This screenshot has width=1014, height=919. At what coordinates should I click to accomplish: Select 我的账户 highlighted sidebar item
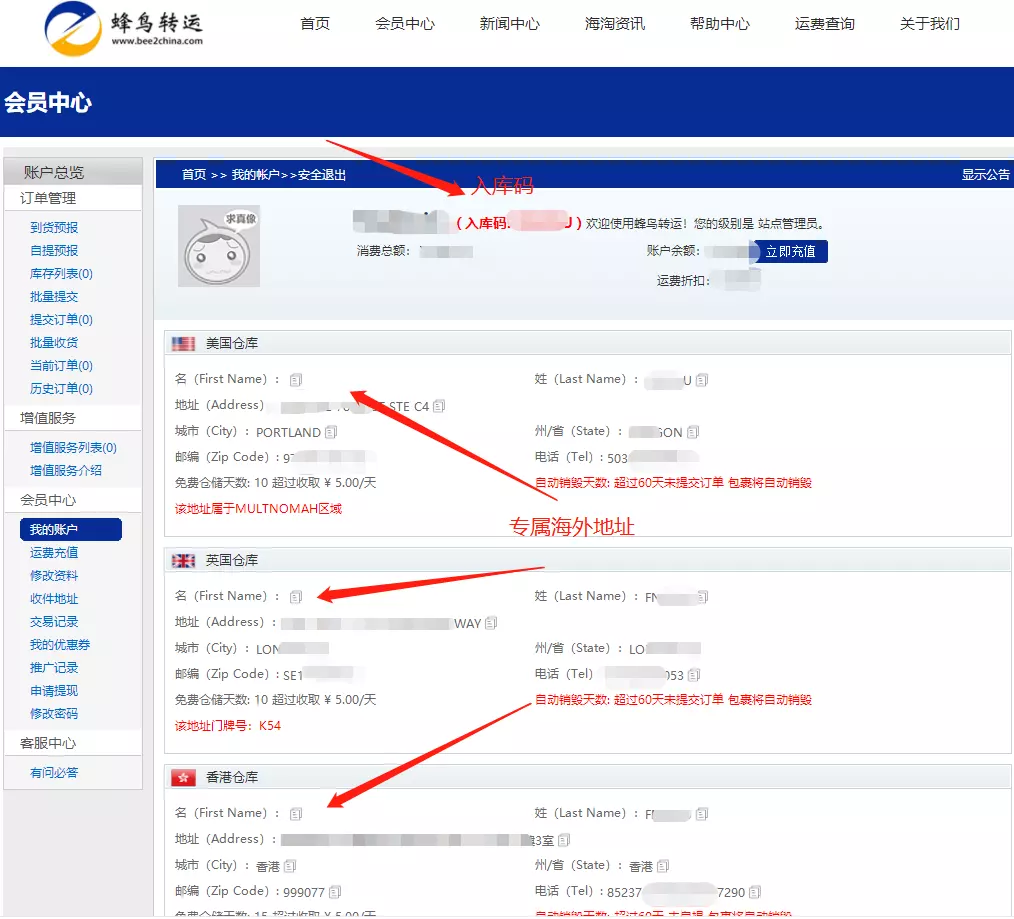click(70, 530)
